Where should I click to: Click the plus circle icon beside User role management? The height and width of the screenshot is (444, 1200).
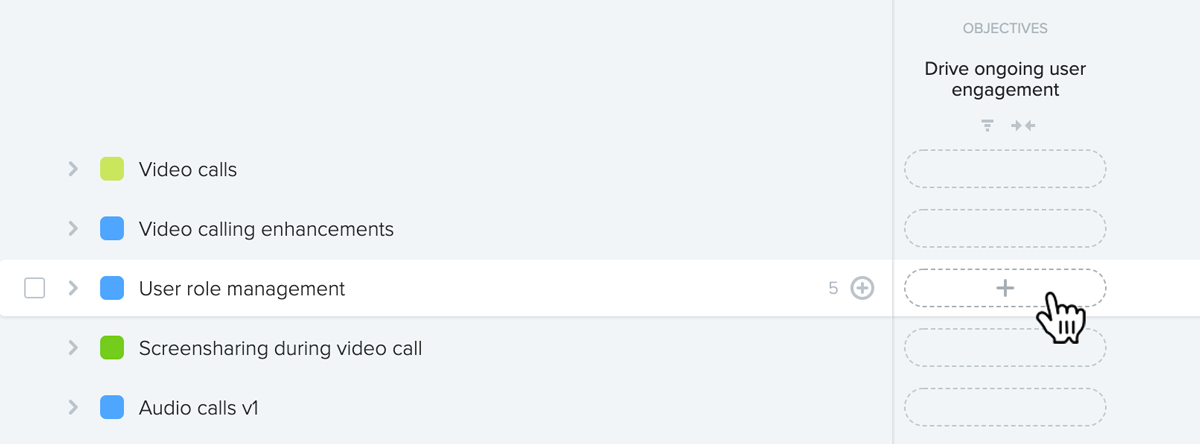862,288
